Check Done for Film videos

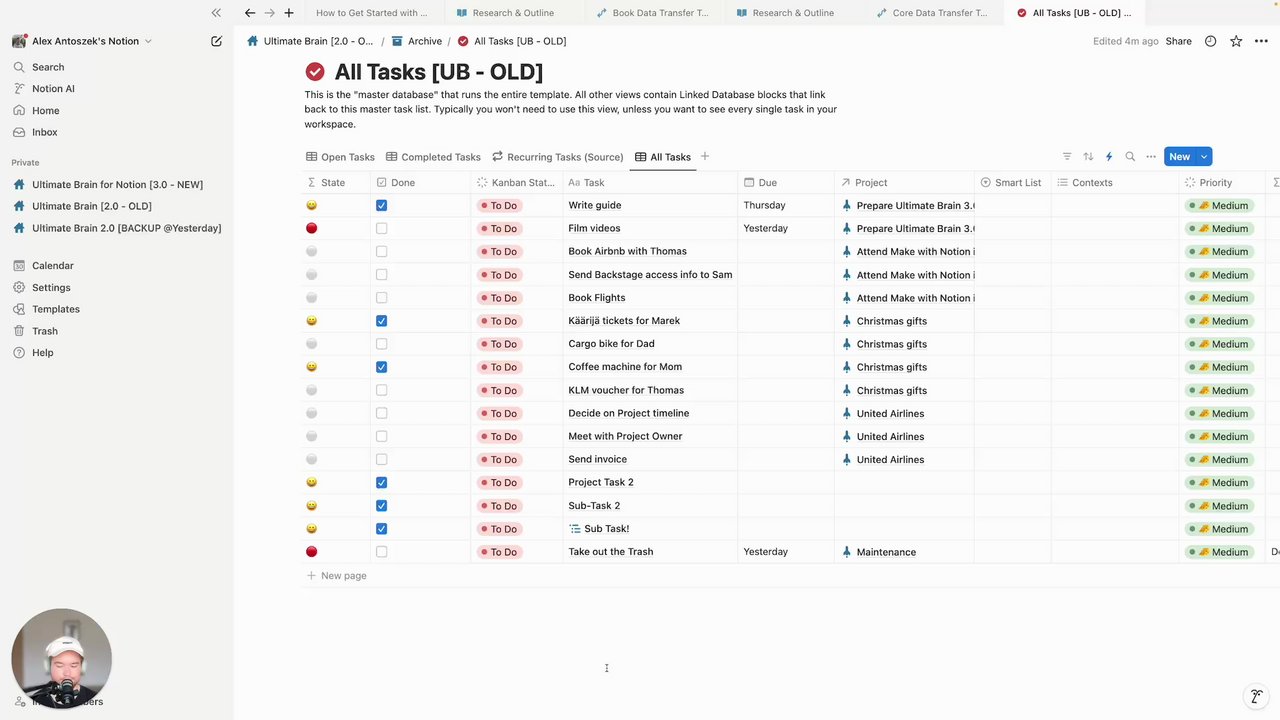pos(381,229)
